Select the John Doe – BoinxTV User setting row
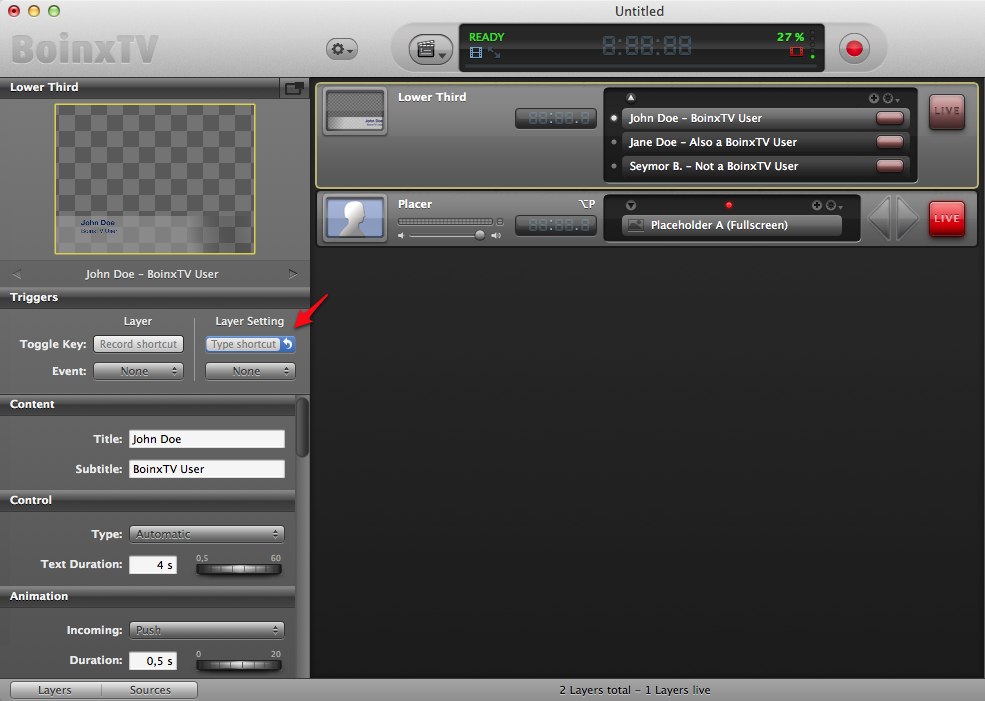Image resolution: width=985 pixels, height=701 pixels. [x=764, y=118]
